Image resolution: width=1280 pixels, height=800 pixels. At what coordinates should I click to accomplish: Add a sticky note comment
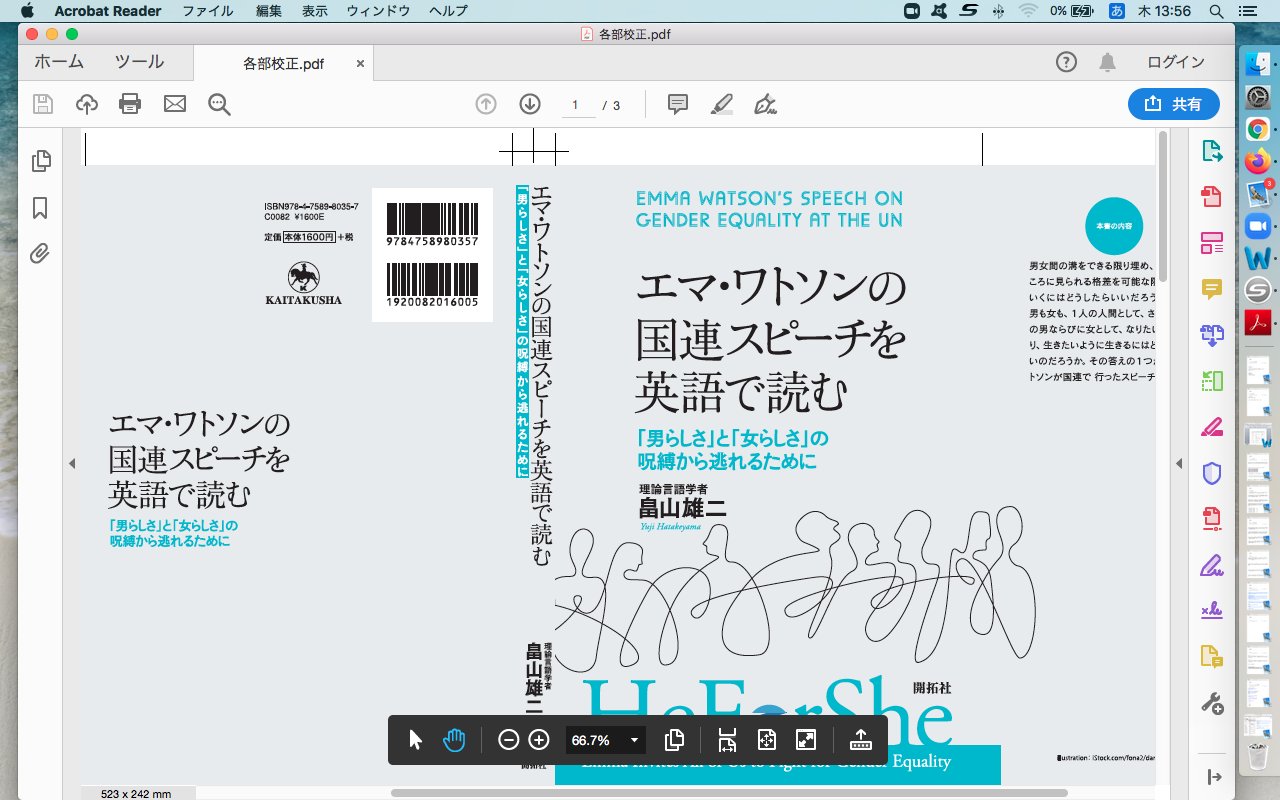pos(678,104)
